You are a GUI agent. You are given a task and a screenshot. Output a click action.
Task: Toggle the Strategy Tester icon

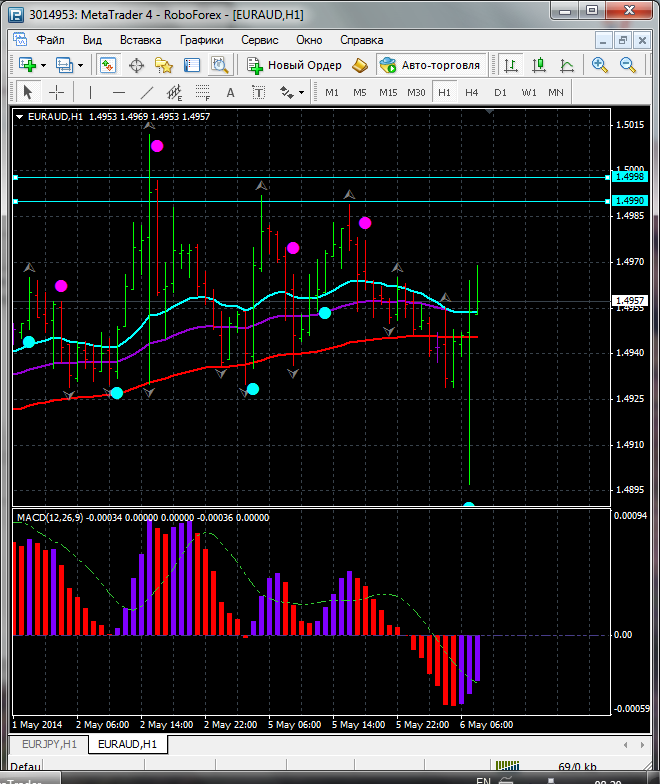[220, 65]
